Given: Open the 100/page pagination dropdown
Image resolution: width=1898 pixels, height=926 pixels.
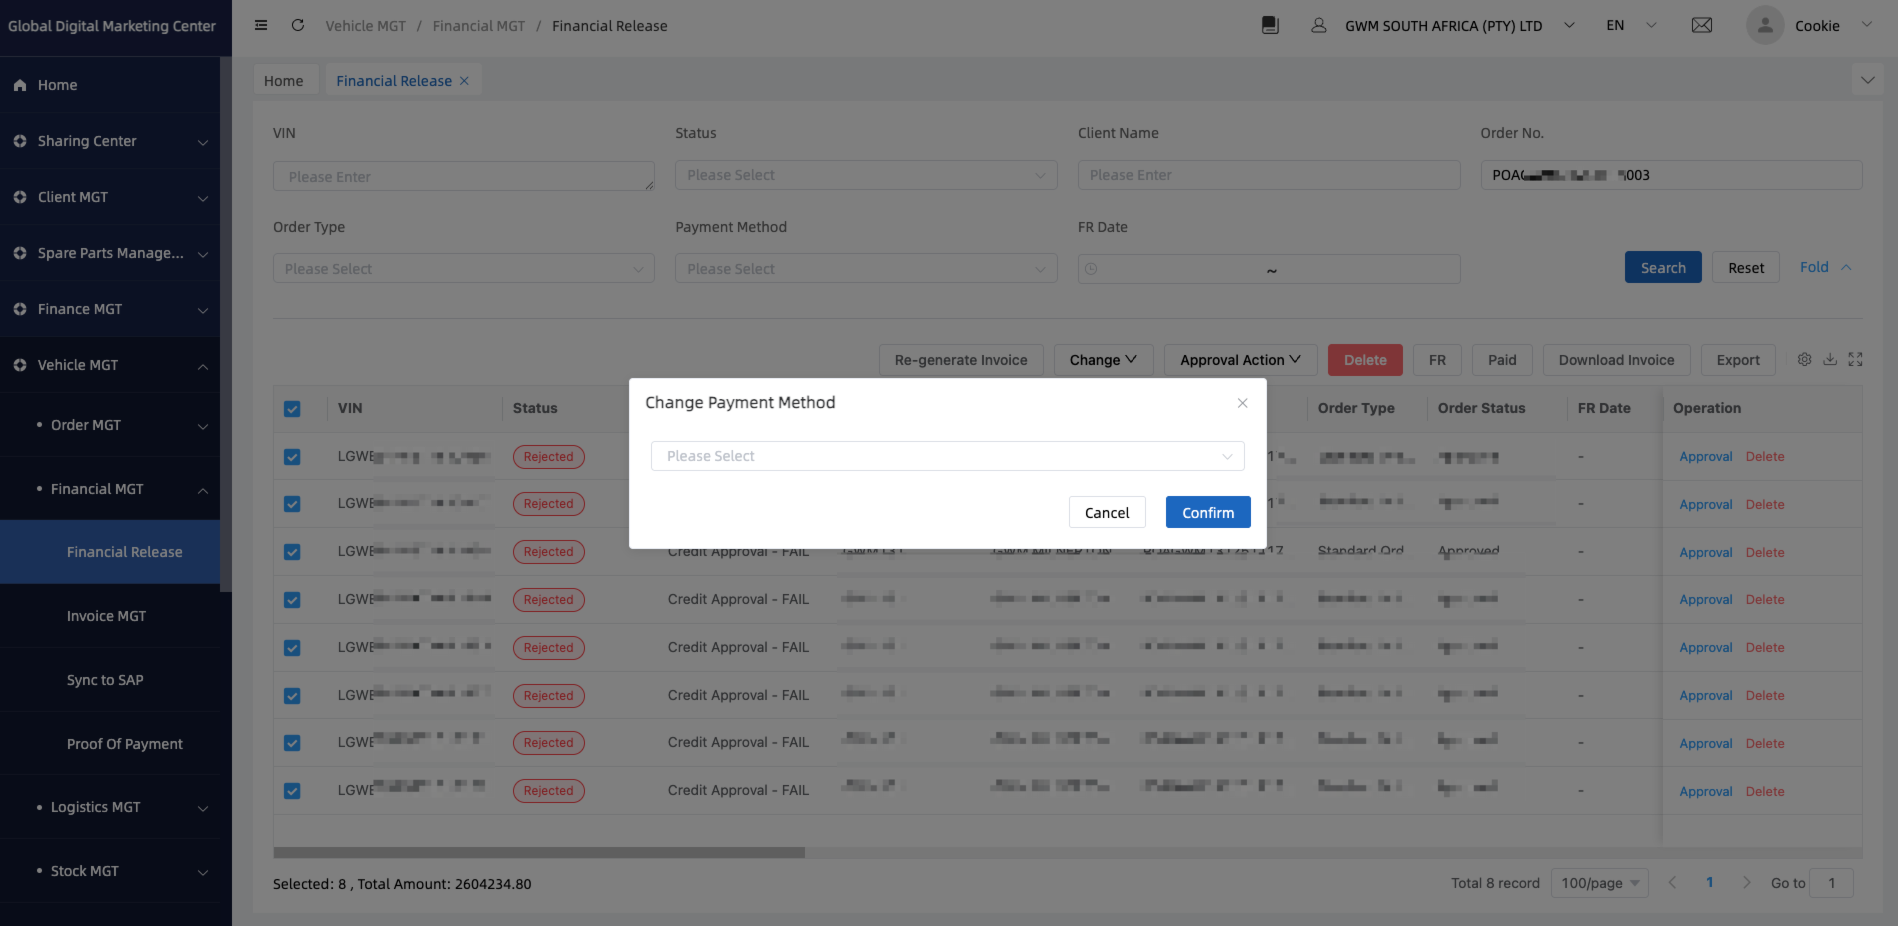Looking at the screenshot, I should [x=1599, y=883].
